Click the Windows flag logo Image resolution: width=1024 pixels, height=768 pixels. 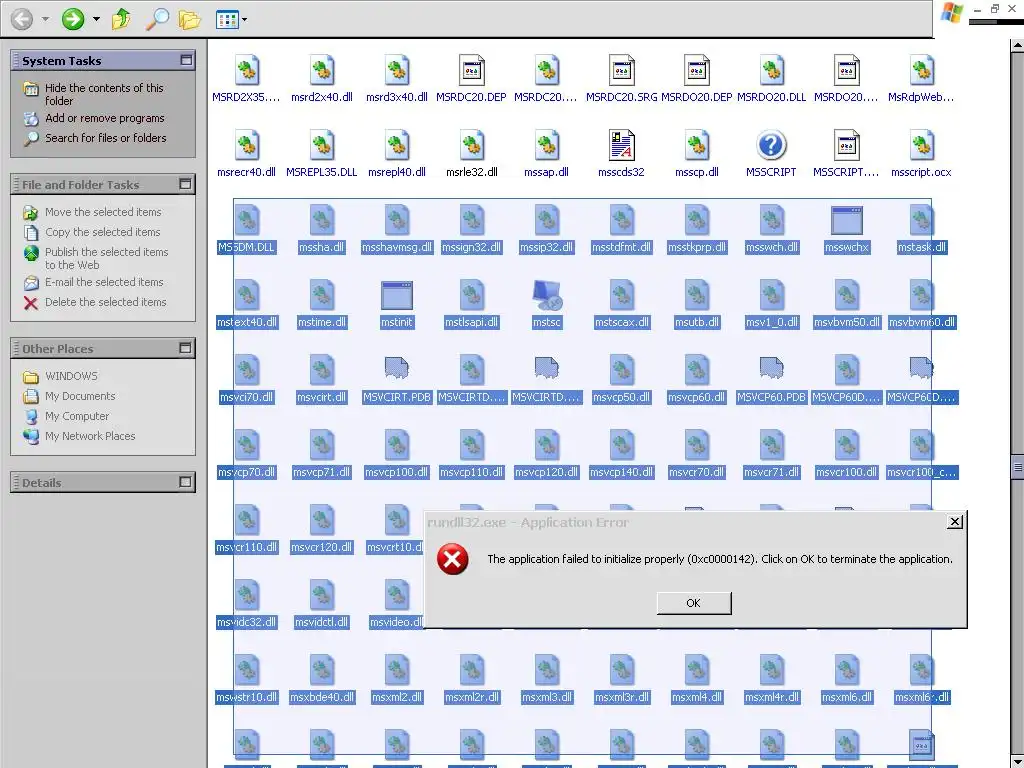pyautogui.click(x=951, y=12)
